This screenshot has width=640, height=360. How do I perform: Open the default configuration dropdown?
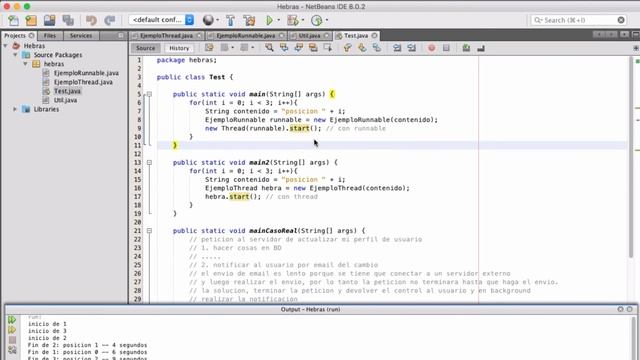coord(161,20)
